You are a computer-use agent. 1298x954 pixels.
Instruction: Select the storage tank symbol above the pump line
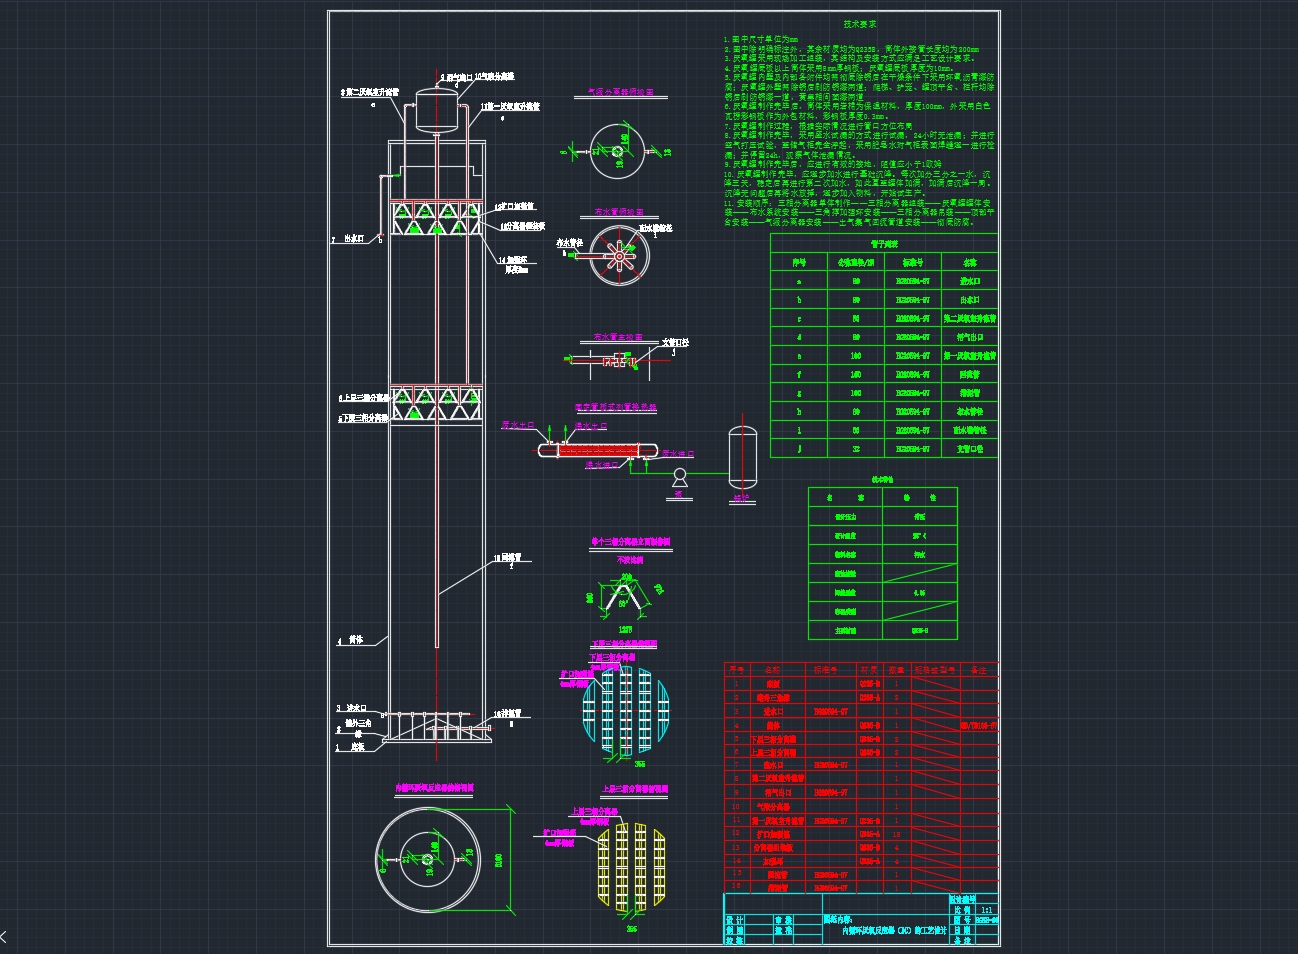point(742,457)
